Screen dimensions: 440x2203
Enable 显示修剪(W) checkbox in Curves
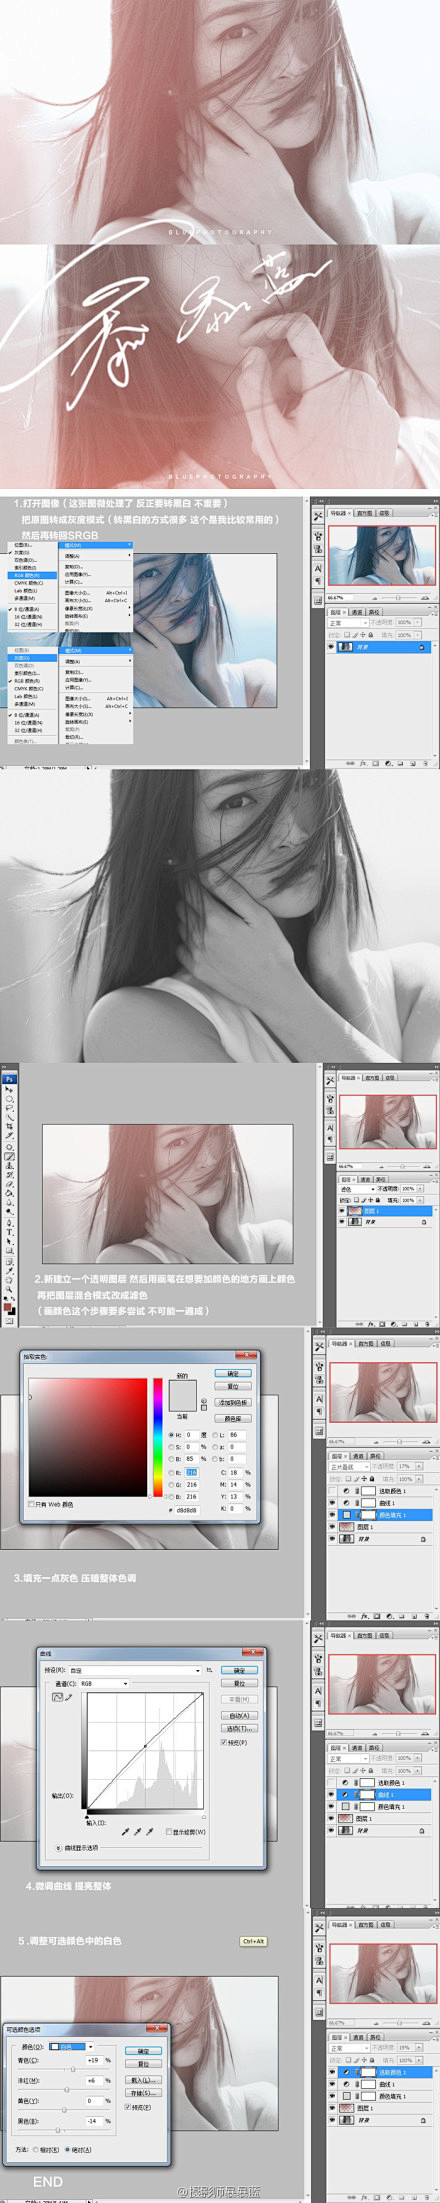coord(168,1831)
